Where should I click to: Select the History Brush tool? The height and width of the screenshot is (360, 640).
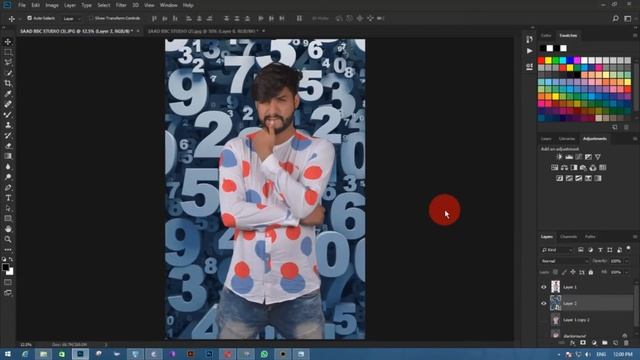pyautogui.click(x=8, y=136)
